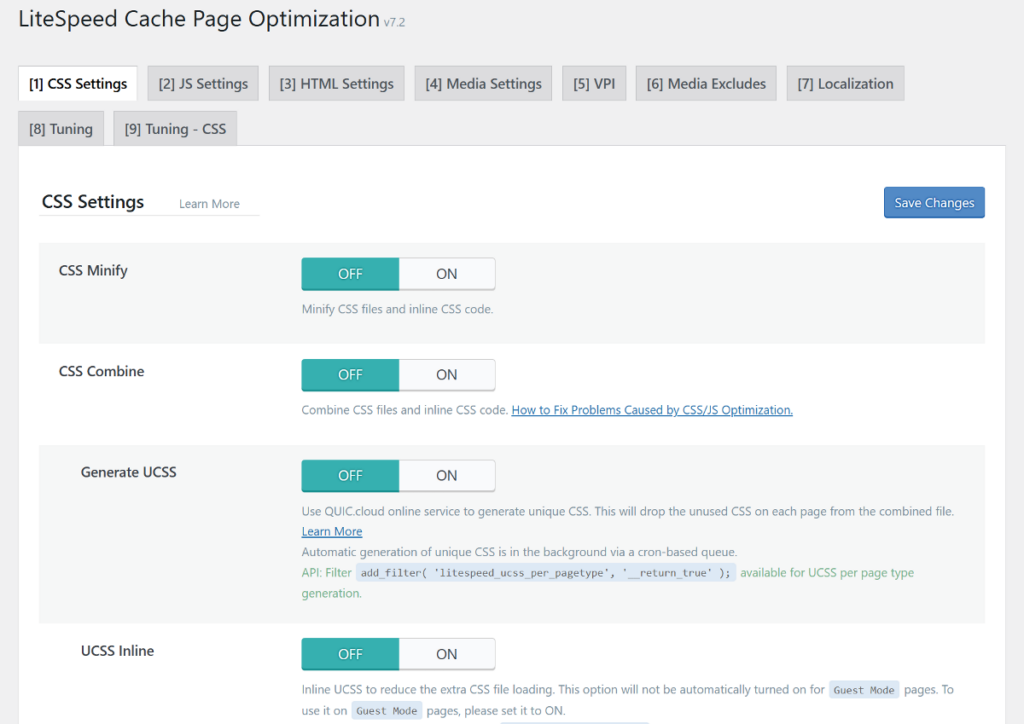Switch to the JS Settings tab
Viewport: 1024px width, 724px height.
(202, 83)
